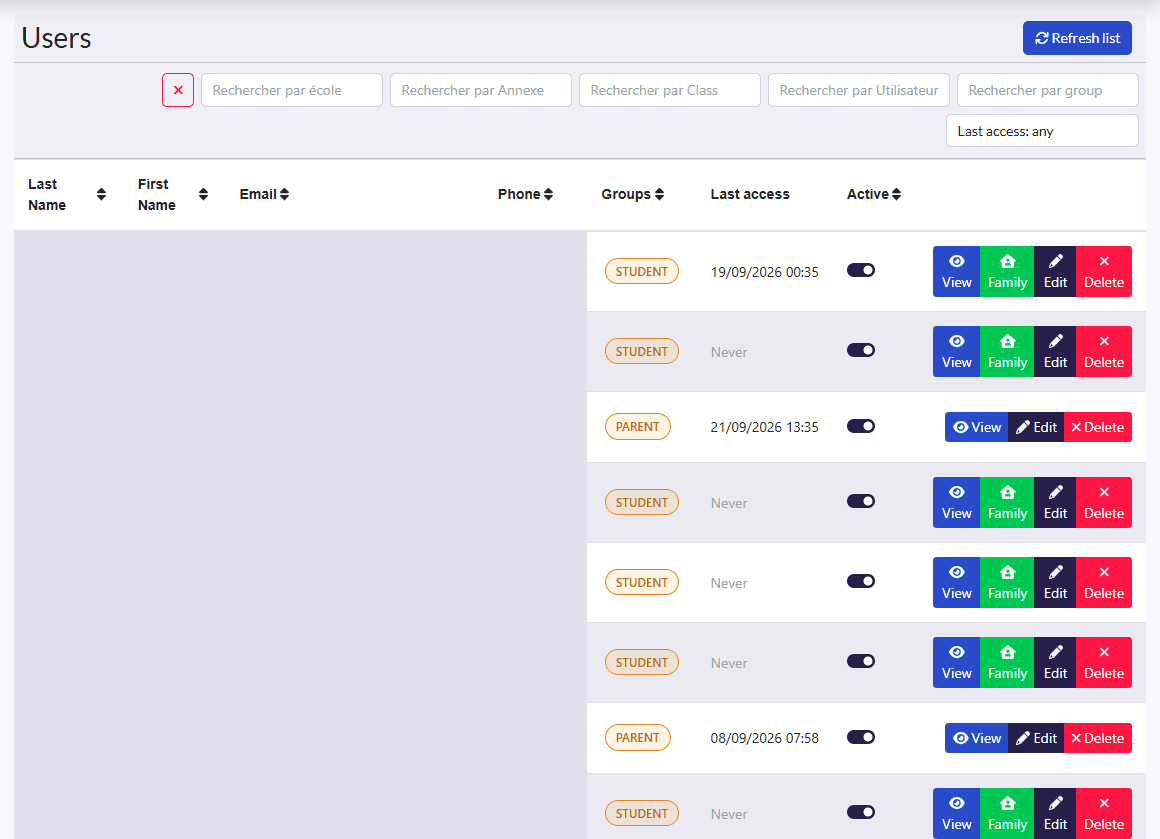Select the date 08/09/2026 07:58
Viewport: 1160px width, 839px height.
click(764, 738)
